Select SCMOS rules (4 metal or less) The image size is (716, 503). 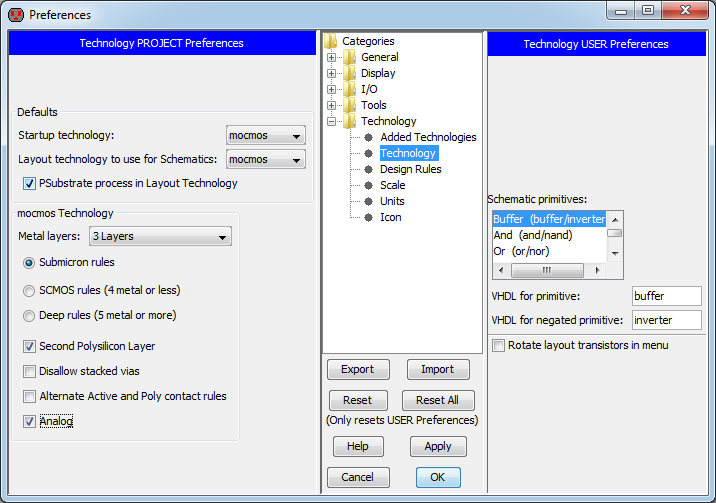point(29,291)
